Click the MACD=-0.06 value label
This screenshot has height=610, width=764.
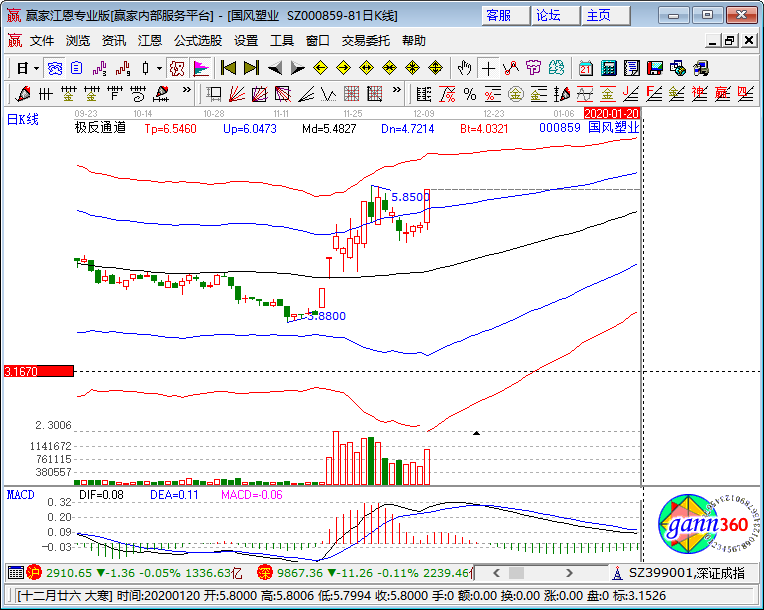252,495
